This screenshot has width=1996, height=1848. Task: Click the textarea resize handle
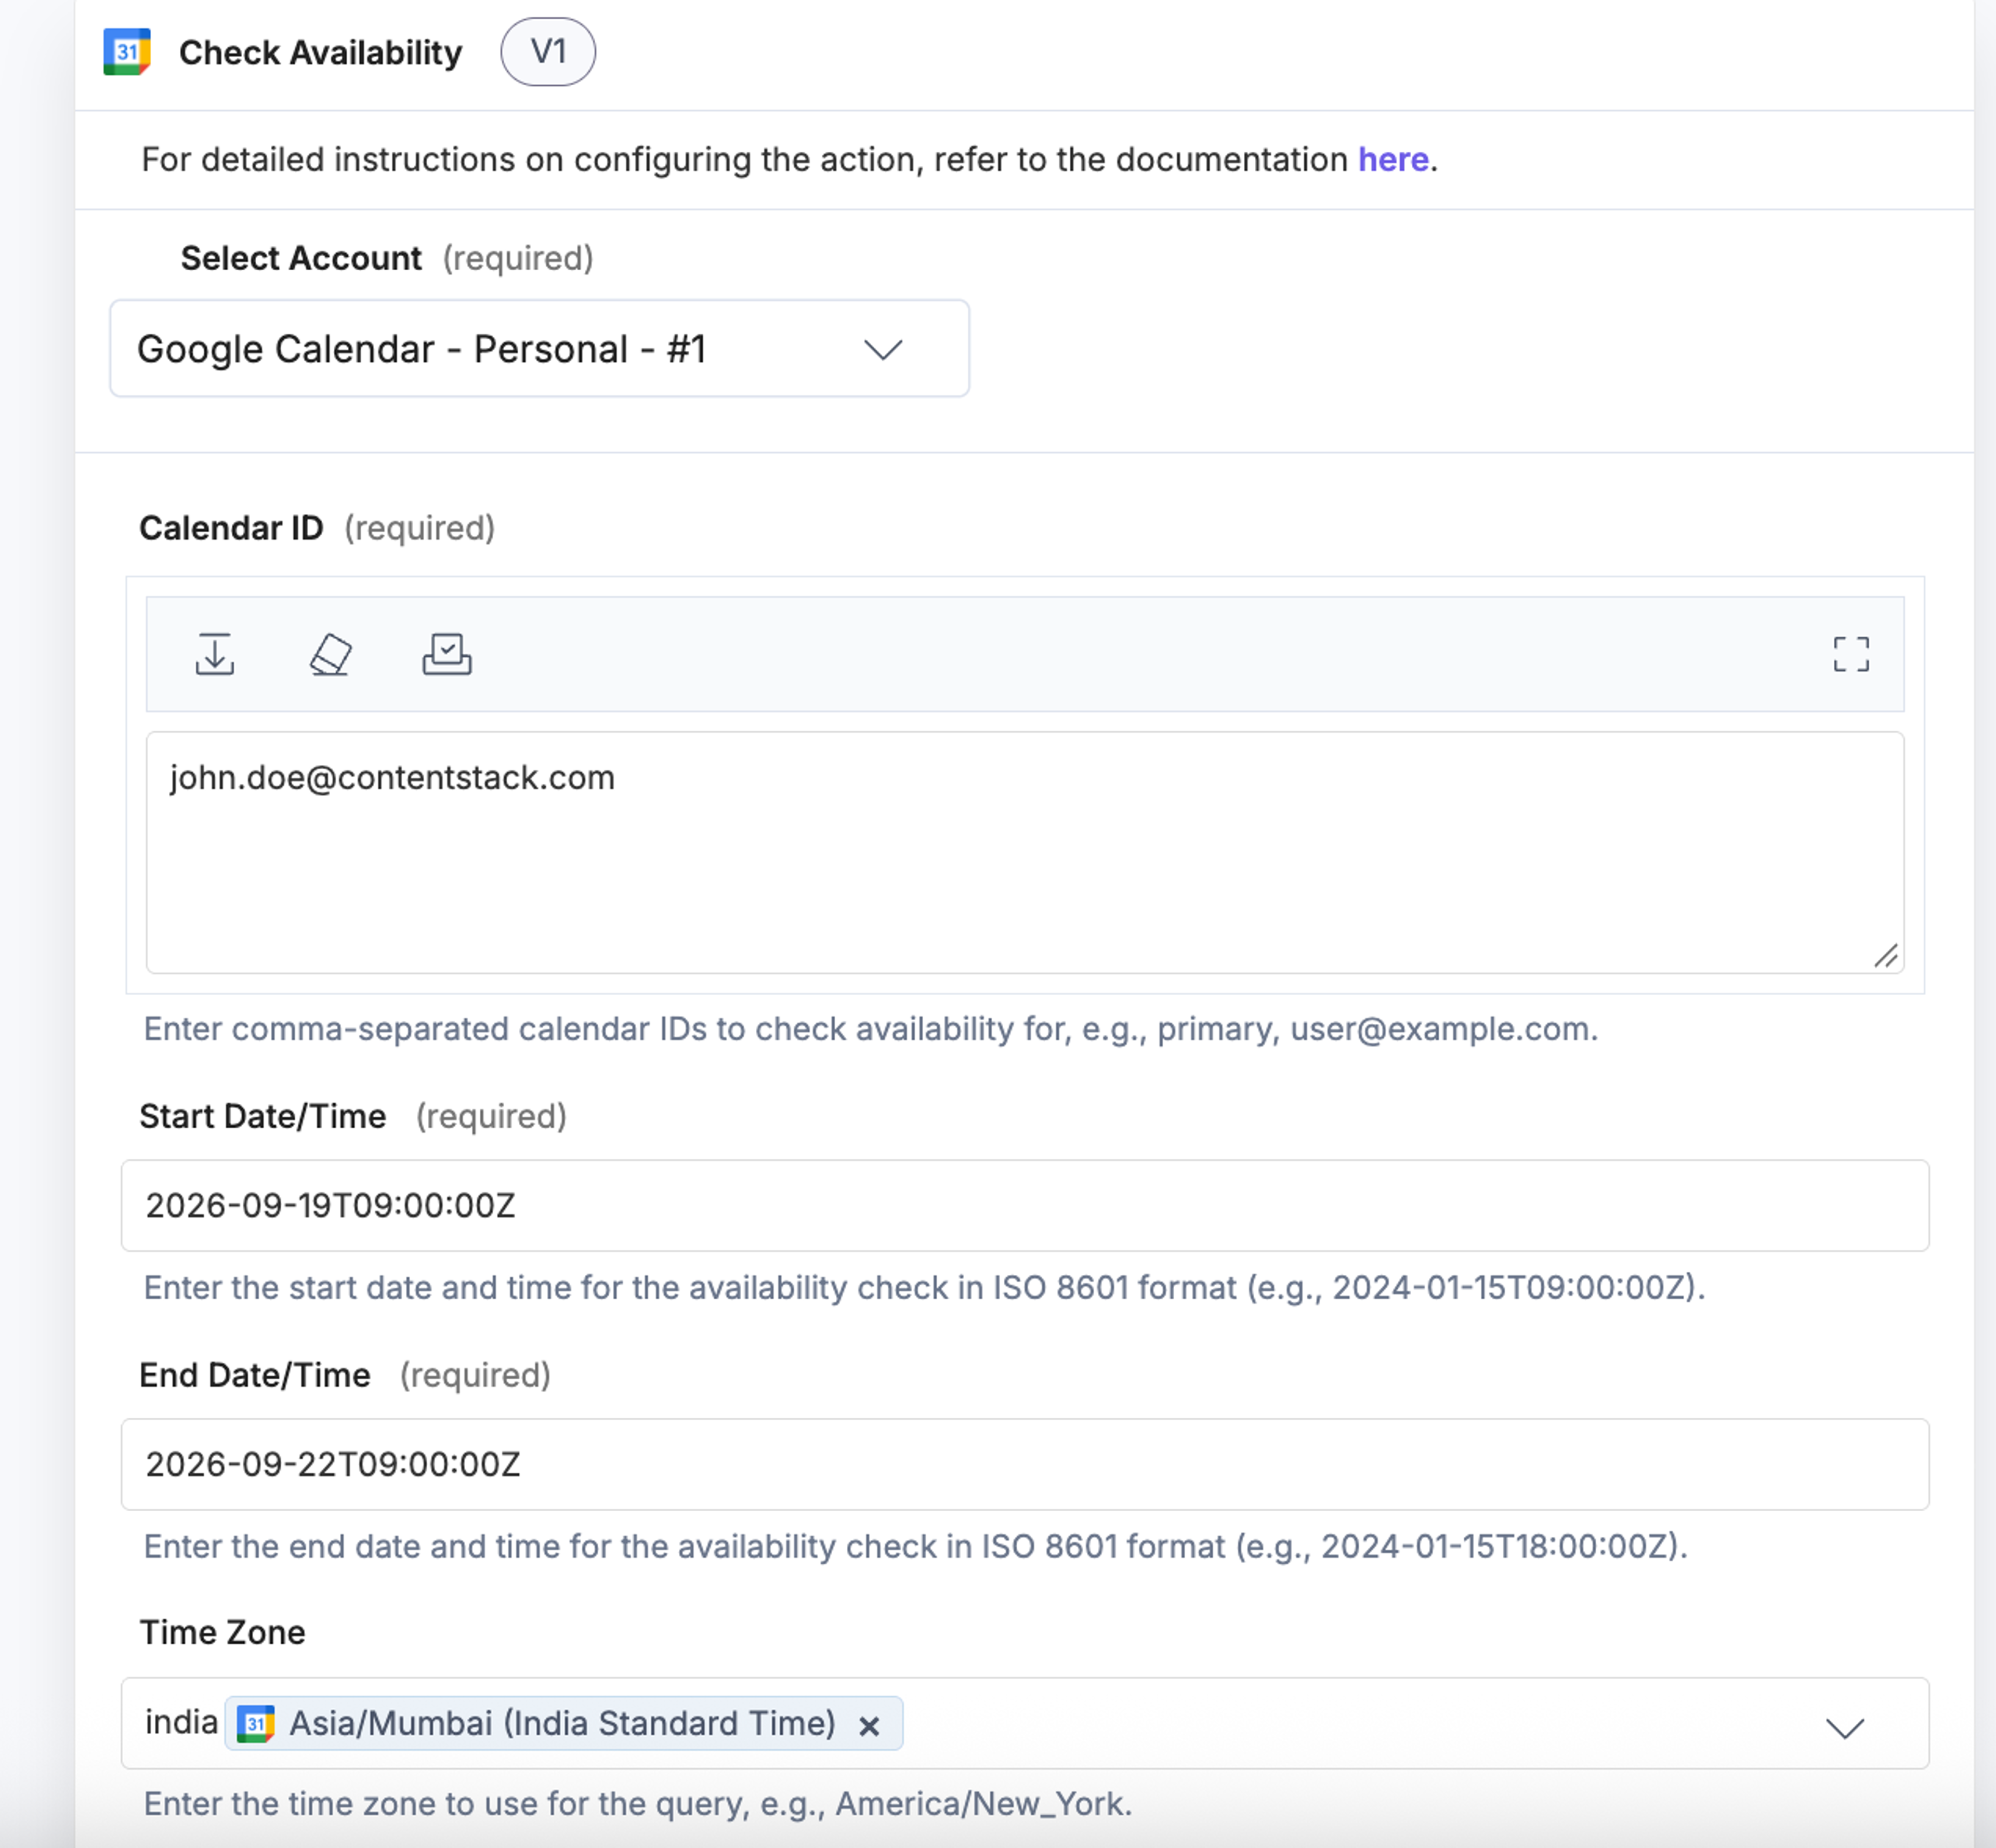[1885, 956]
